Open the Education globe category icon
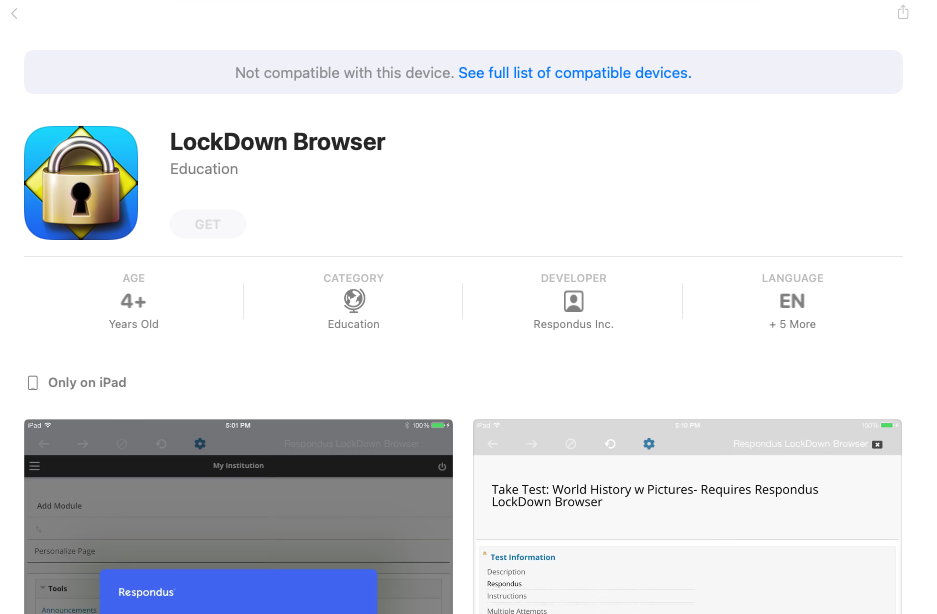 (354, 301)
